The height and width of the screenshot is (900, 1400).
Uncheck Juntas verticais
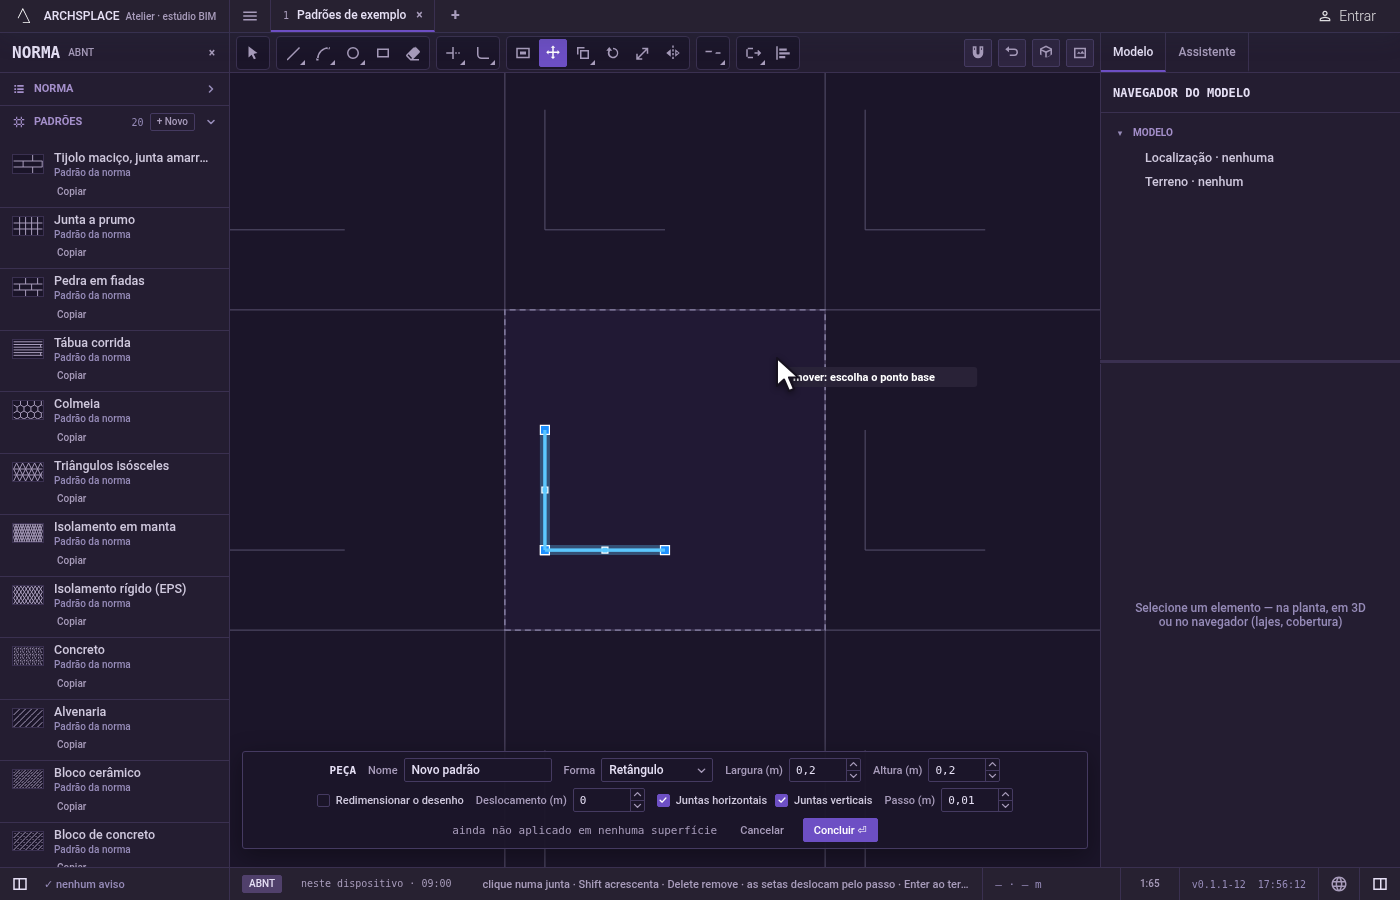pos(781,800)
